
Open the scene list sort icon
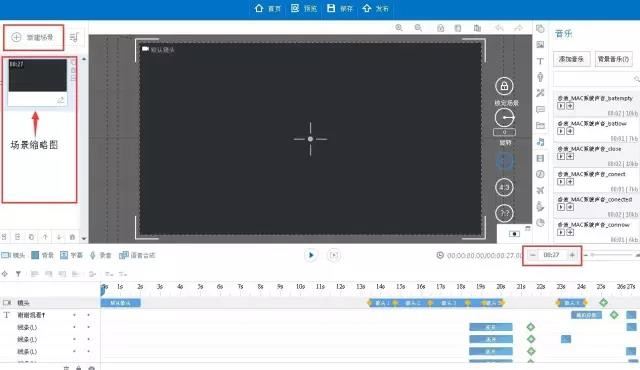pyautogui.click(x=74, y=38)
